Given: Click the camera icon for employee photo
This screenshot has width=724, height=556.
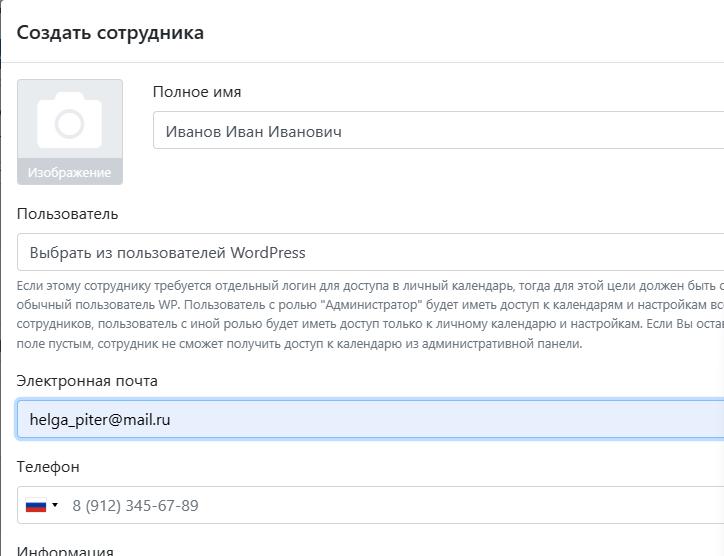Looking at the screenshot, I should pos(69,121).
